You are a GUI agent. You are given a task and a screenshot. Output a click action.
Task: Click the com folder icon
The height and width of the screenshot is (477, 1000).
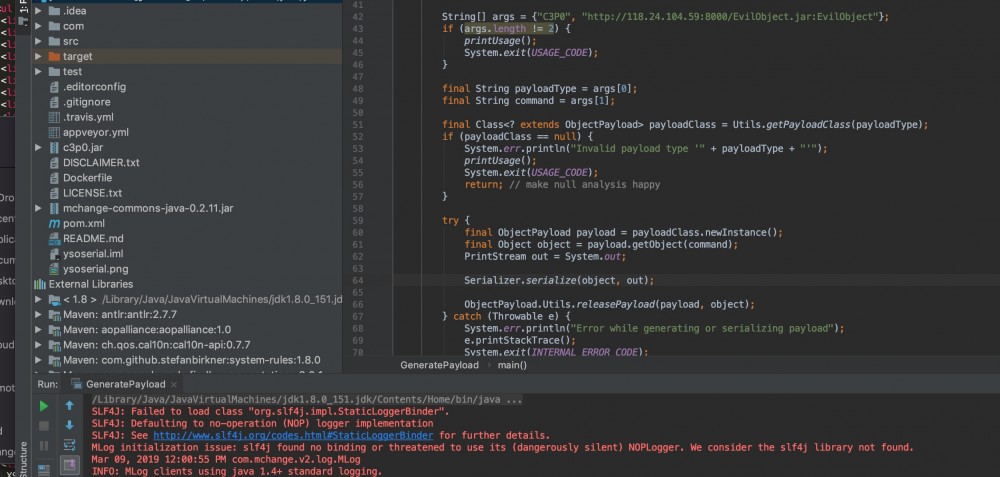point(54,26)
